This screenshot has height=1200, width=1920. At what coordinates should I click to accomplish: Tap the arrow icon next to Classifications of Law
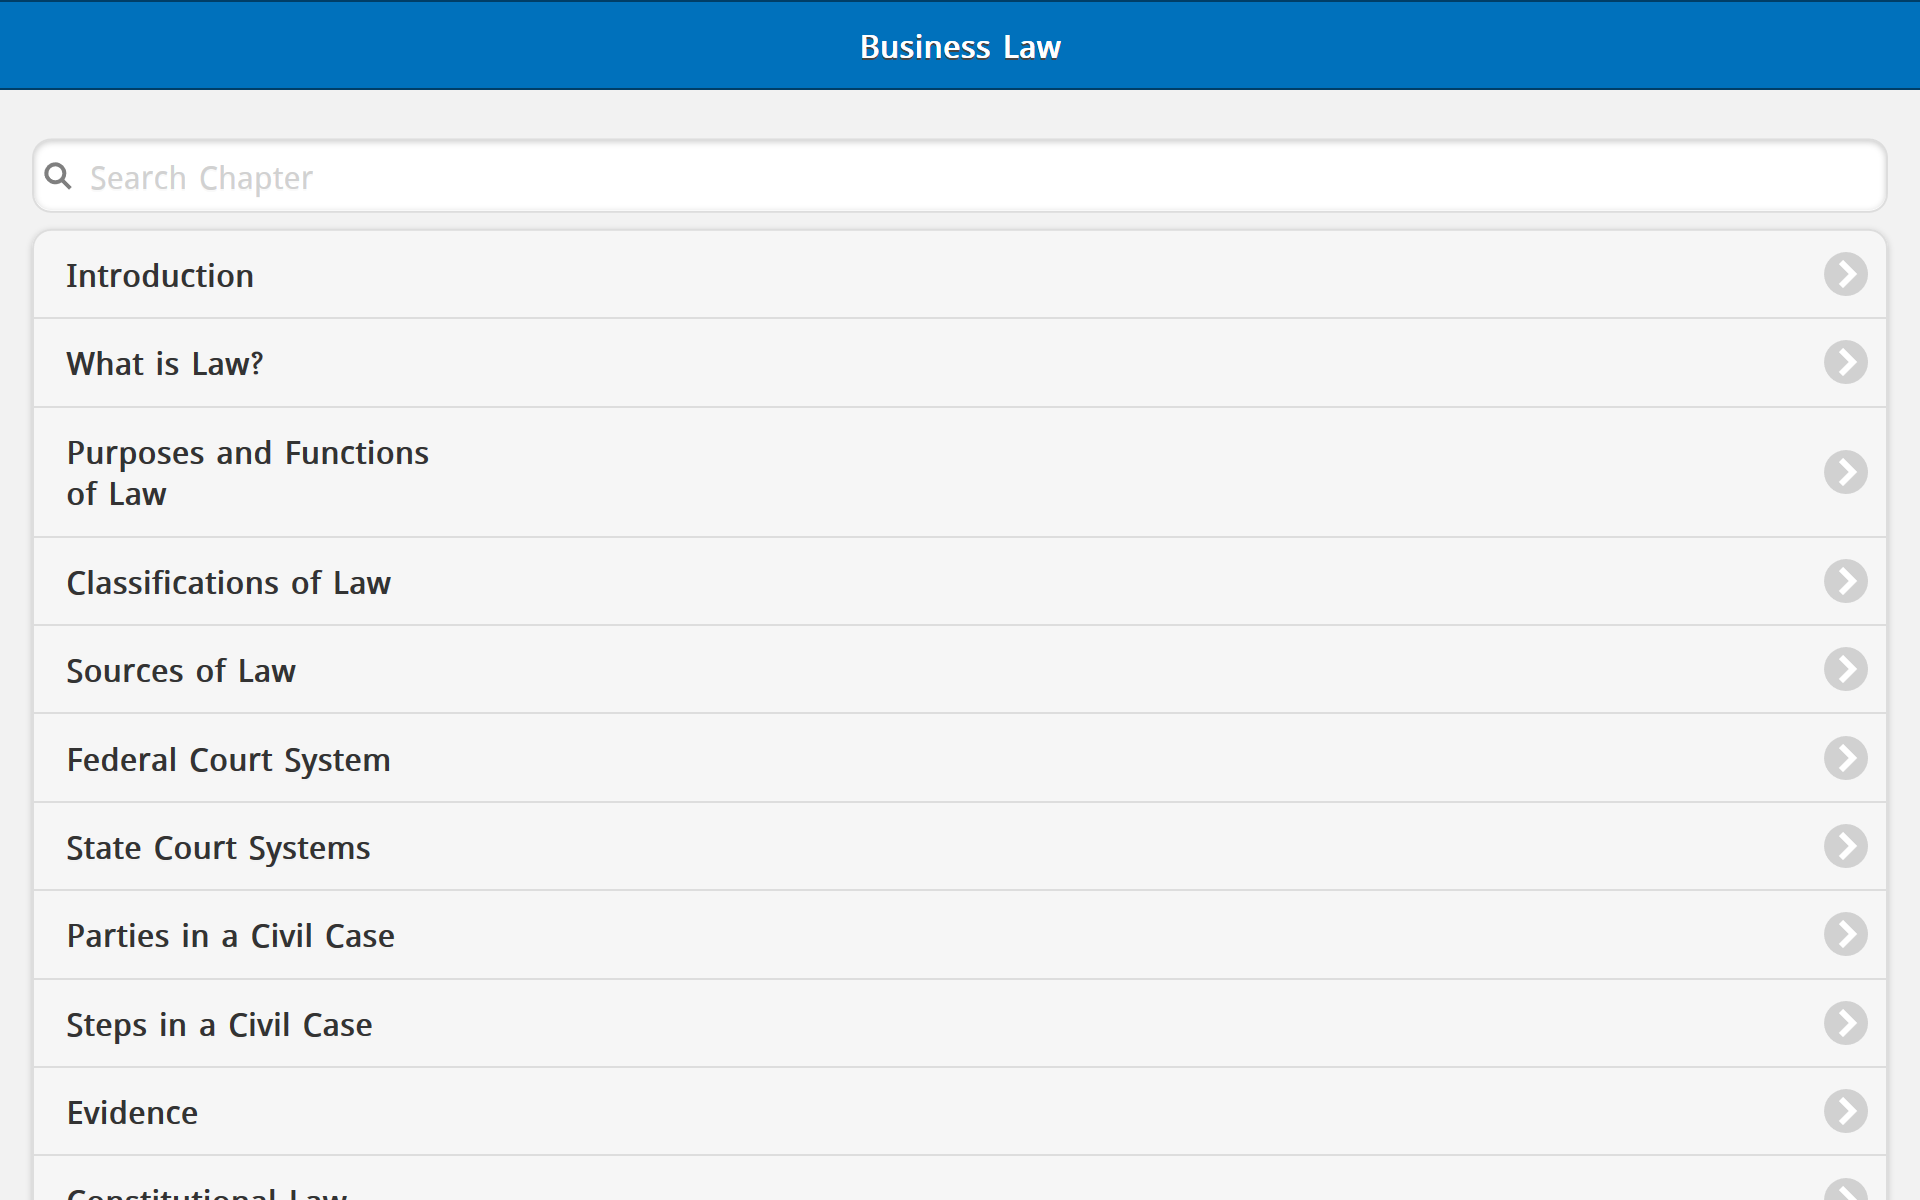1845,581
